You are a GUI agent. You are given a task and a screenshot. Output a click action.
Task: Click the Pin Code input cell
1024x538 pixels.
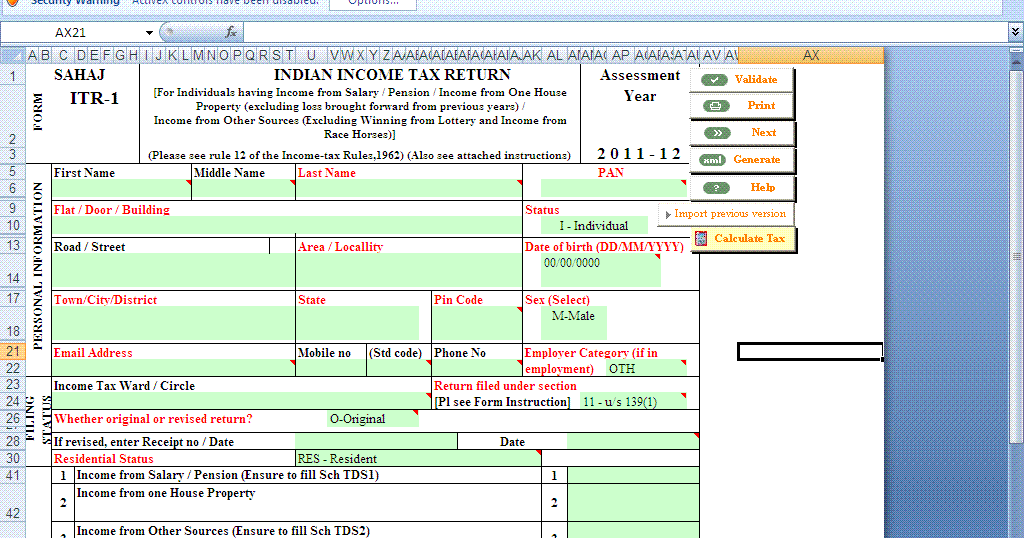coord(477,323)
